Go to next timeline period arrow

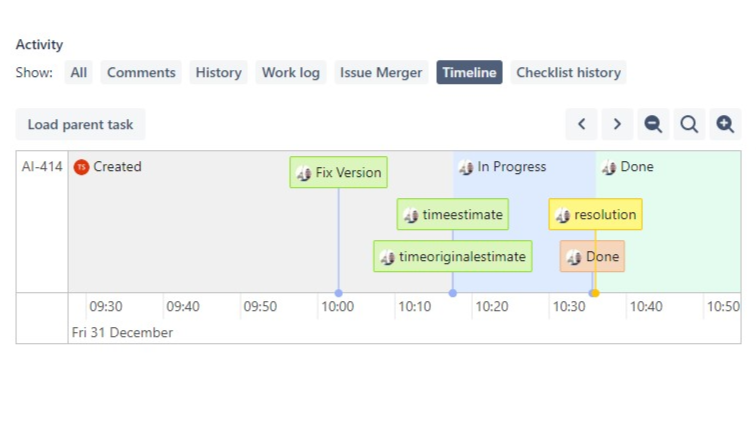617,124
